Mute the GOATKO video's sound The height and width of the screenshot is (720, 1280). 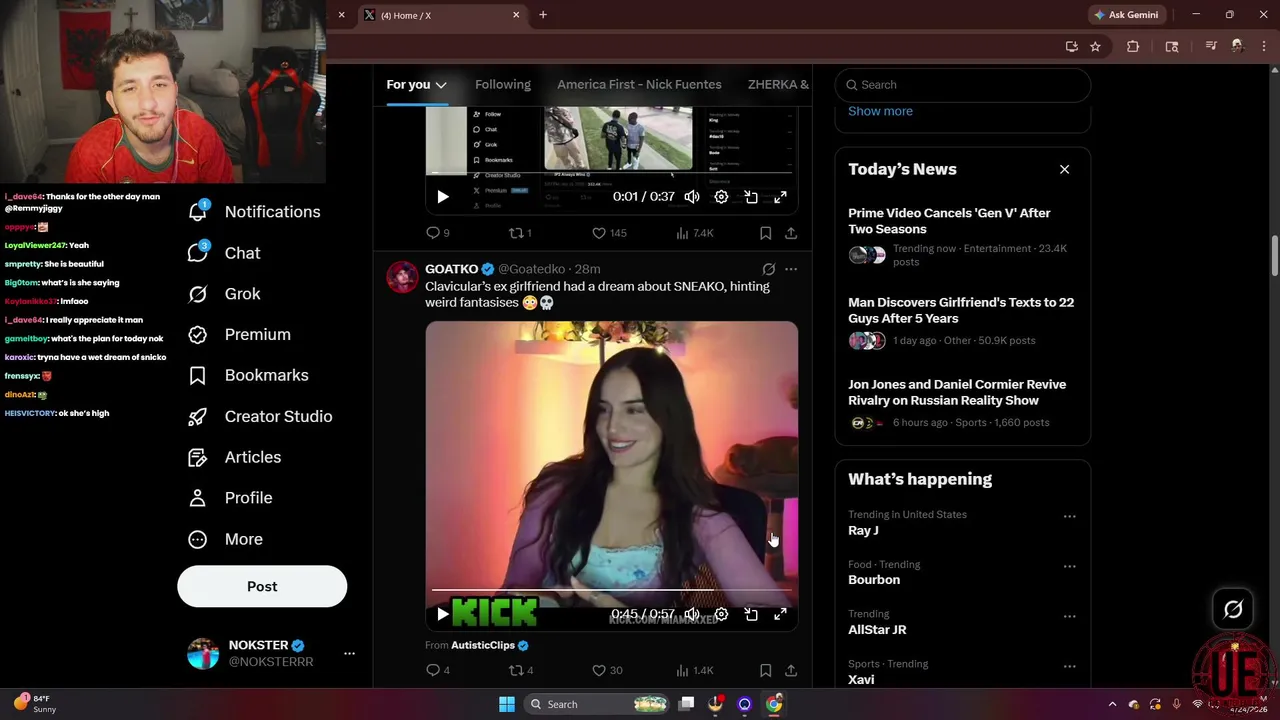coord(692,614)
